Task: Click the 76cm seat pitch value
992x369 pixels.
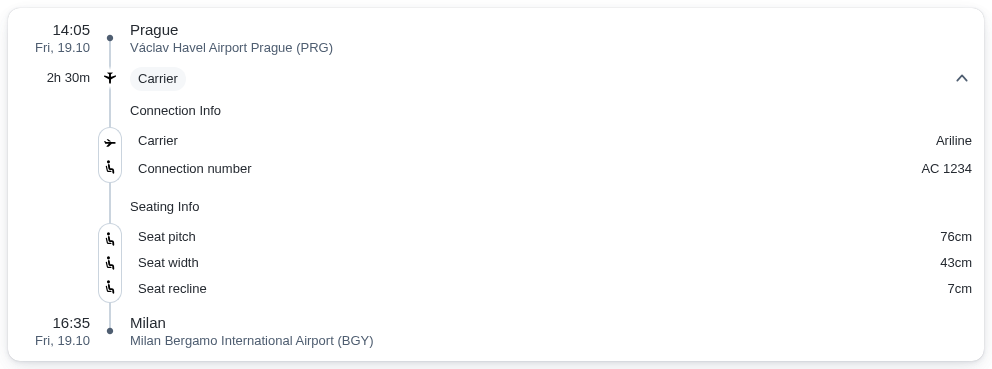Action: pyautogui.click(x=956, y=237)
